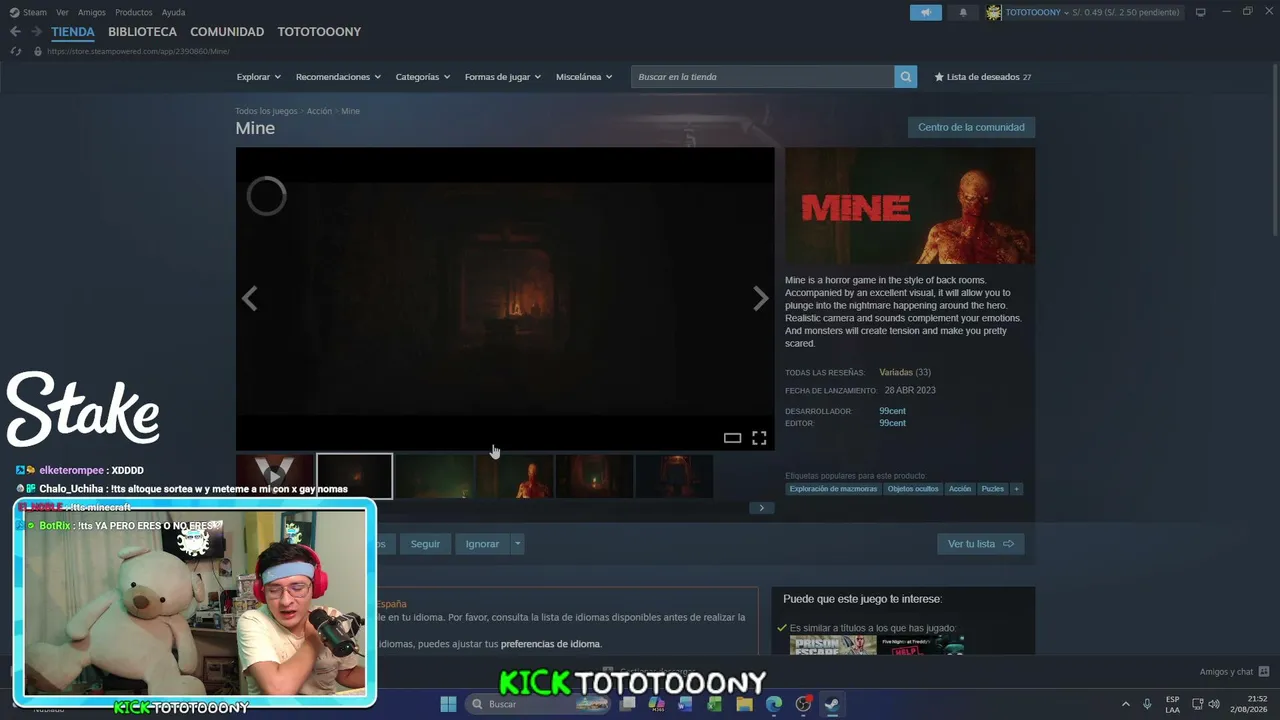Open Amigos y chat panel

pyautogui.click(x=1234, y=672)
